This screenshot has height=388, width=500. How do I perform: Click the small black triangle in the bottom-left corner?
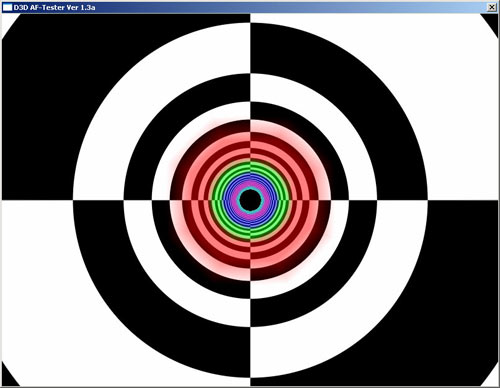point(8,377)
